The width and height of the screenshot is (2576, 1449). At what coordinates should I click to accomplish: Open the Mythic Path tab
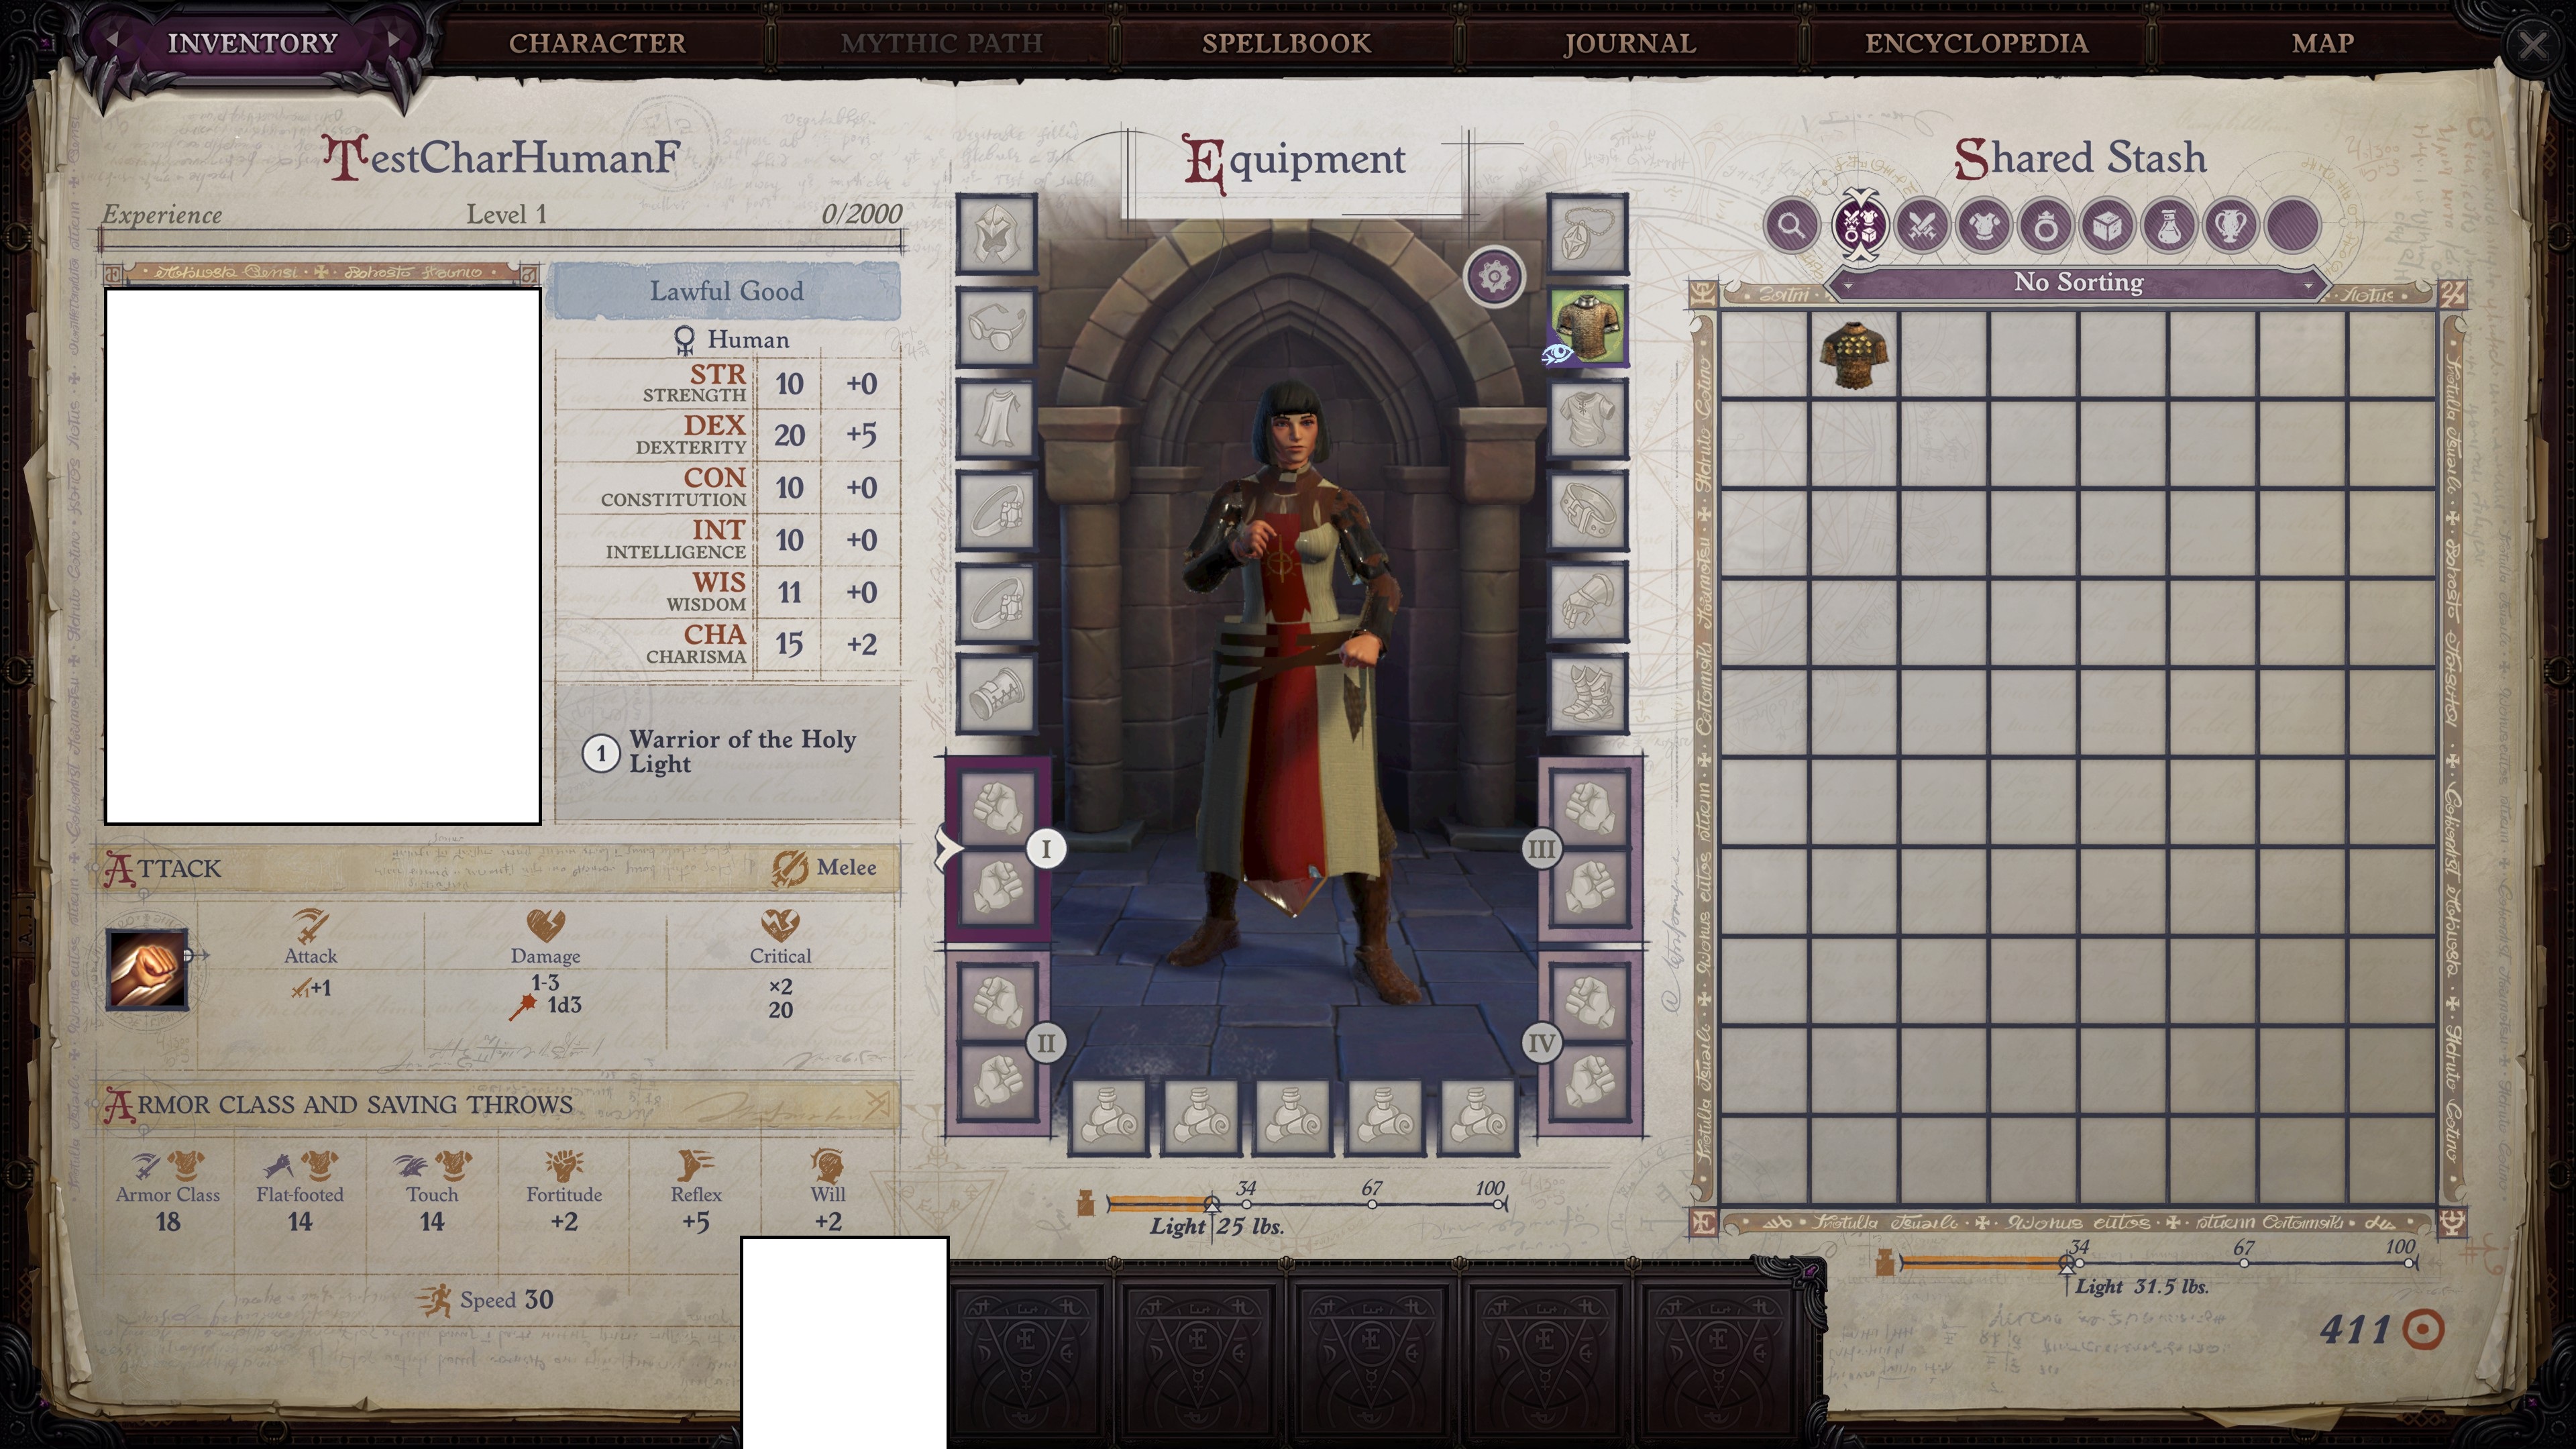(941, 43)
